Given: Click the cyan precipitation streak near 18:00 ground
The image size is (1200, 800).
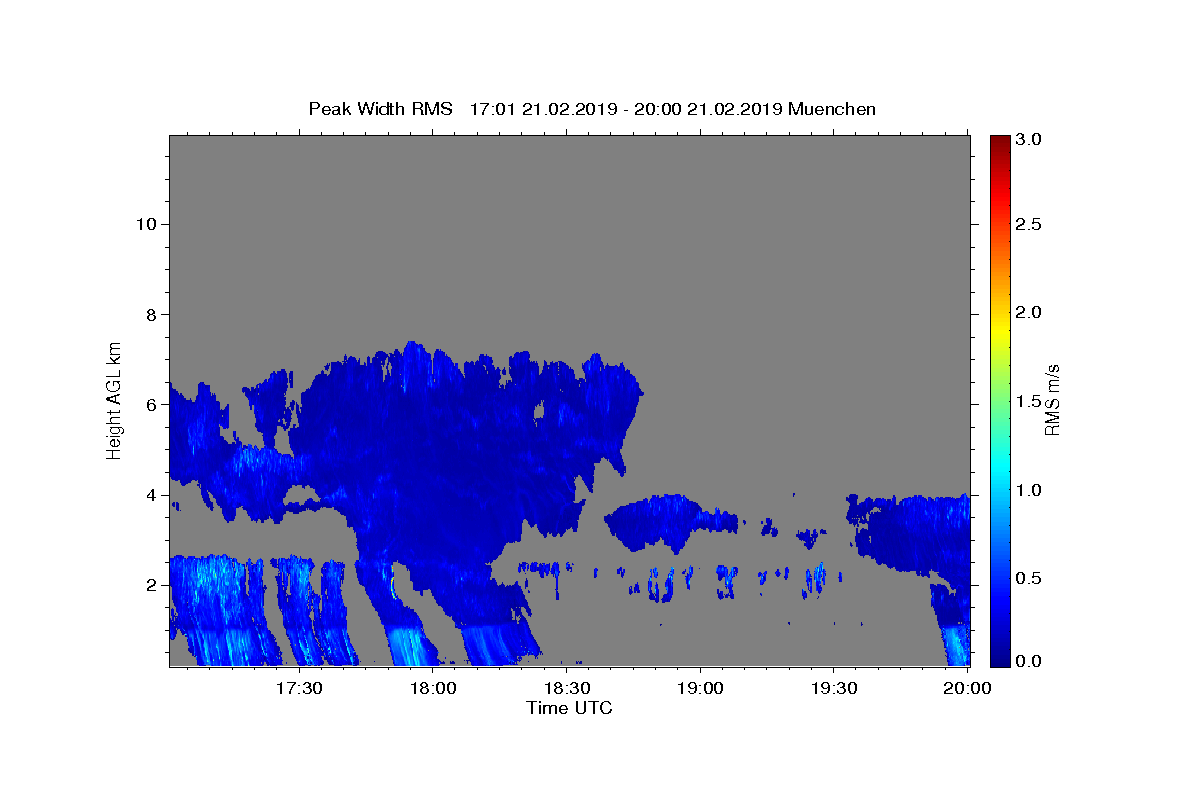Looking at the screenshot, I should tap(408, 646).
